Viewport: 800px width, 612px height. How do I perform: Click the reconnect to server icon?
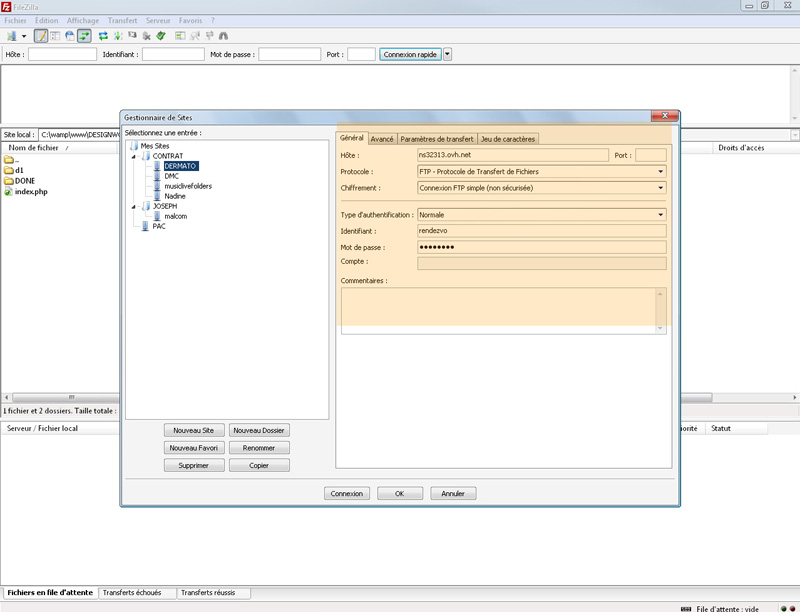tap(161, 36)
